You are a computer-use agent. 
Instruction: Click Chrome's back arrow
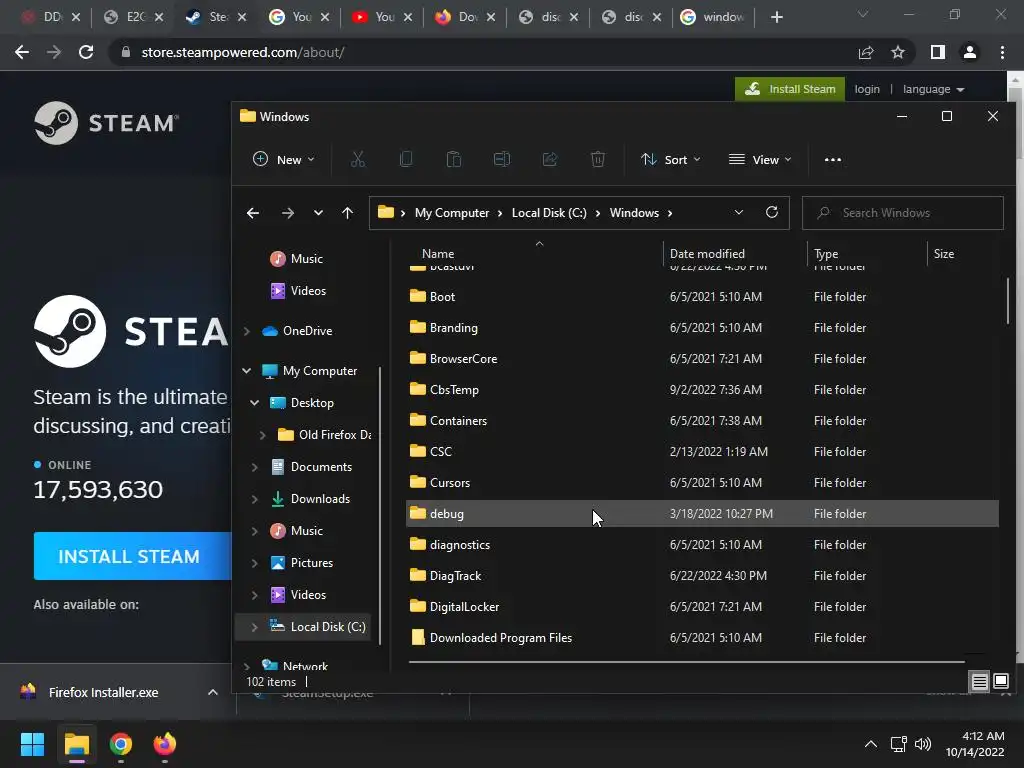point(22,52)
